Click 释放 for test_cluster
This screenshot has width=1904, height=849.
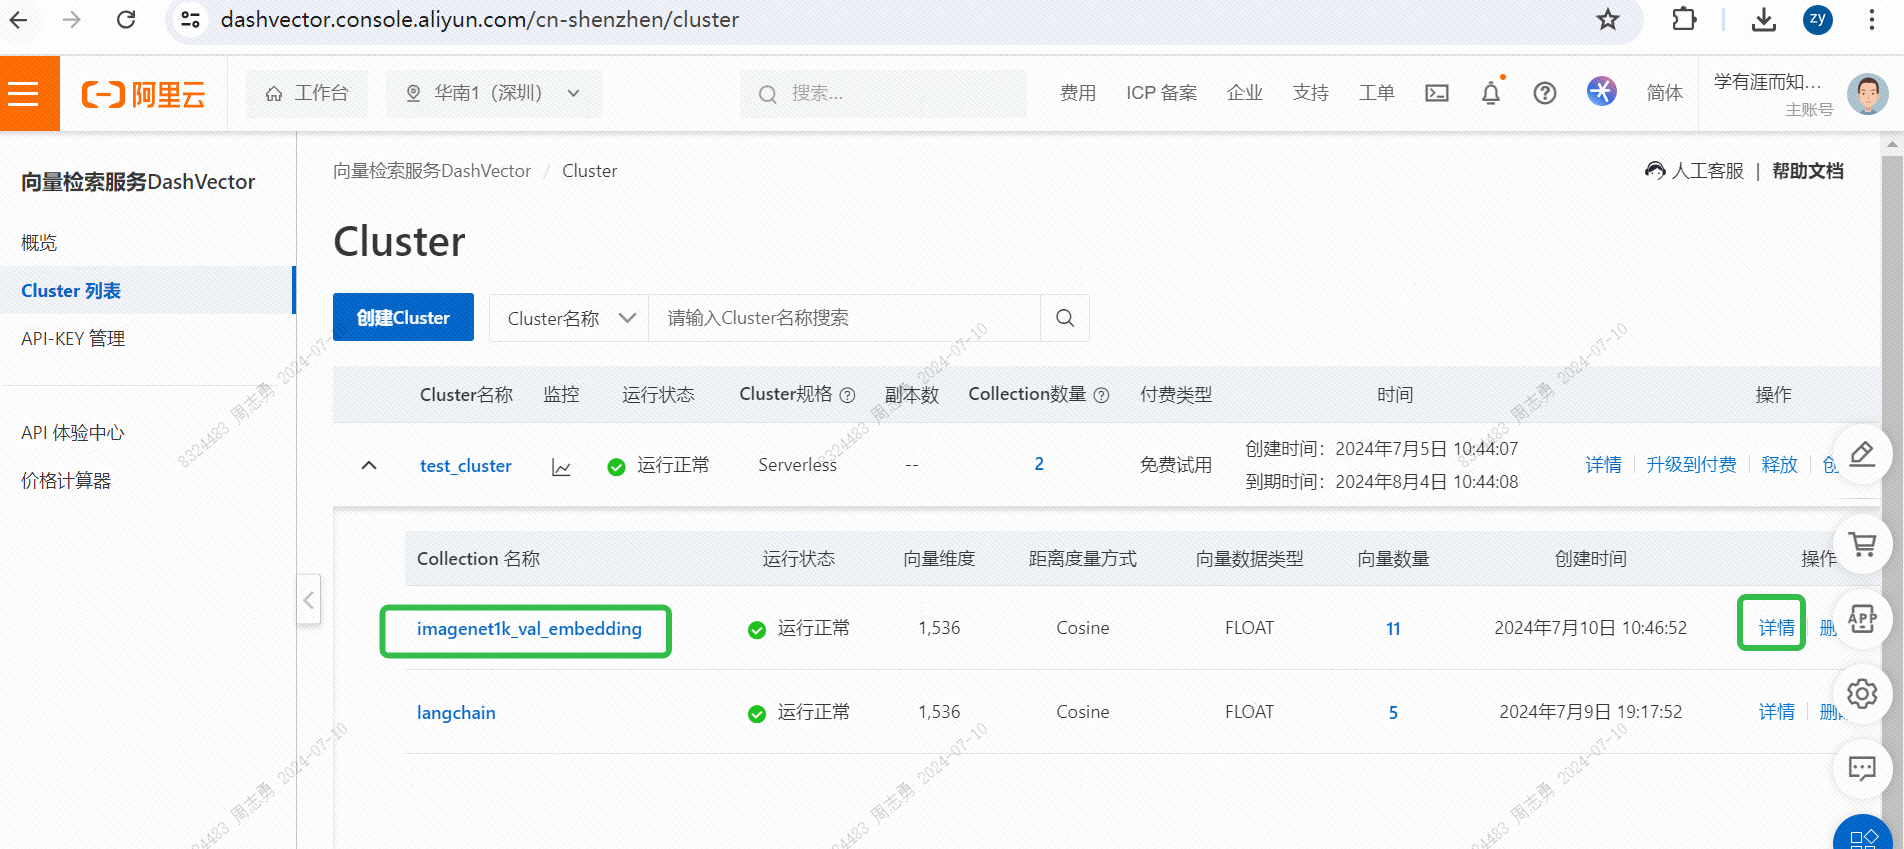1780,465
